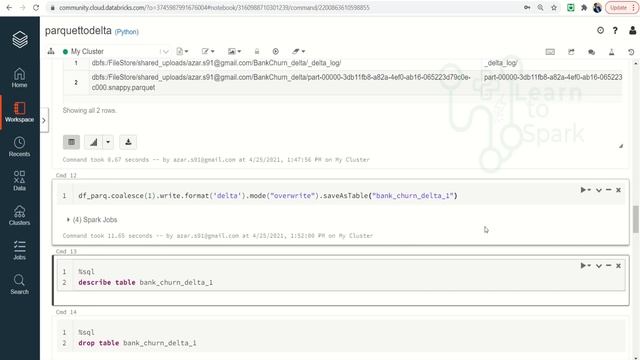This screenshot has width=640, height=360.
Task: Open the Help question mark icon
Action: tap(615, 30)
